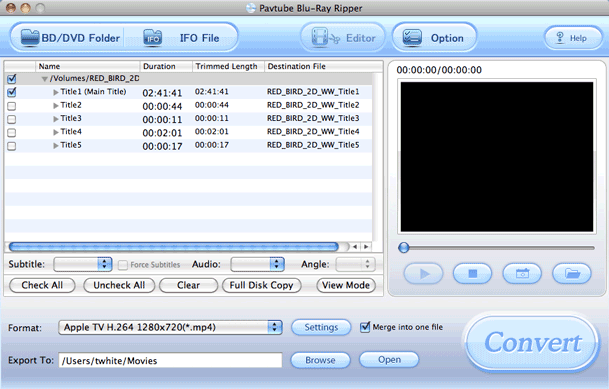Open the Format dropdown list
The image size is (609, 389).
coord(170,327)
